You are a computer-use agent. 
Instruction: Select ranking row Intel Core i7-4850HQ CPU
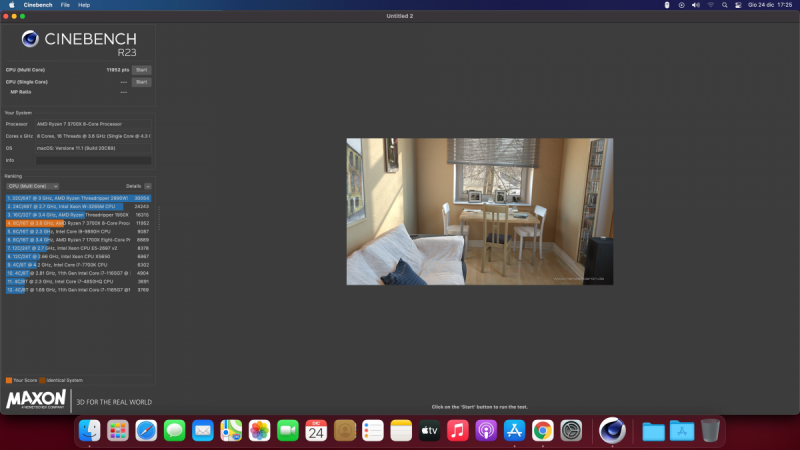coord(78,282)
